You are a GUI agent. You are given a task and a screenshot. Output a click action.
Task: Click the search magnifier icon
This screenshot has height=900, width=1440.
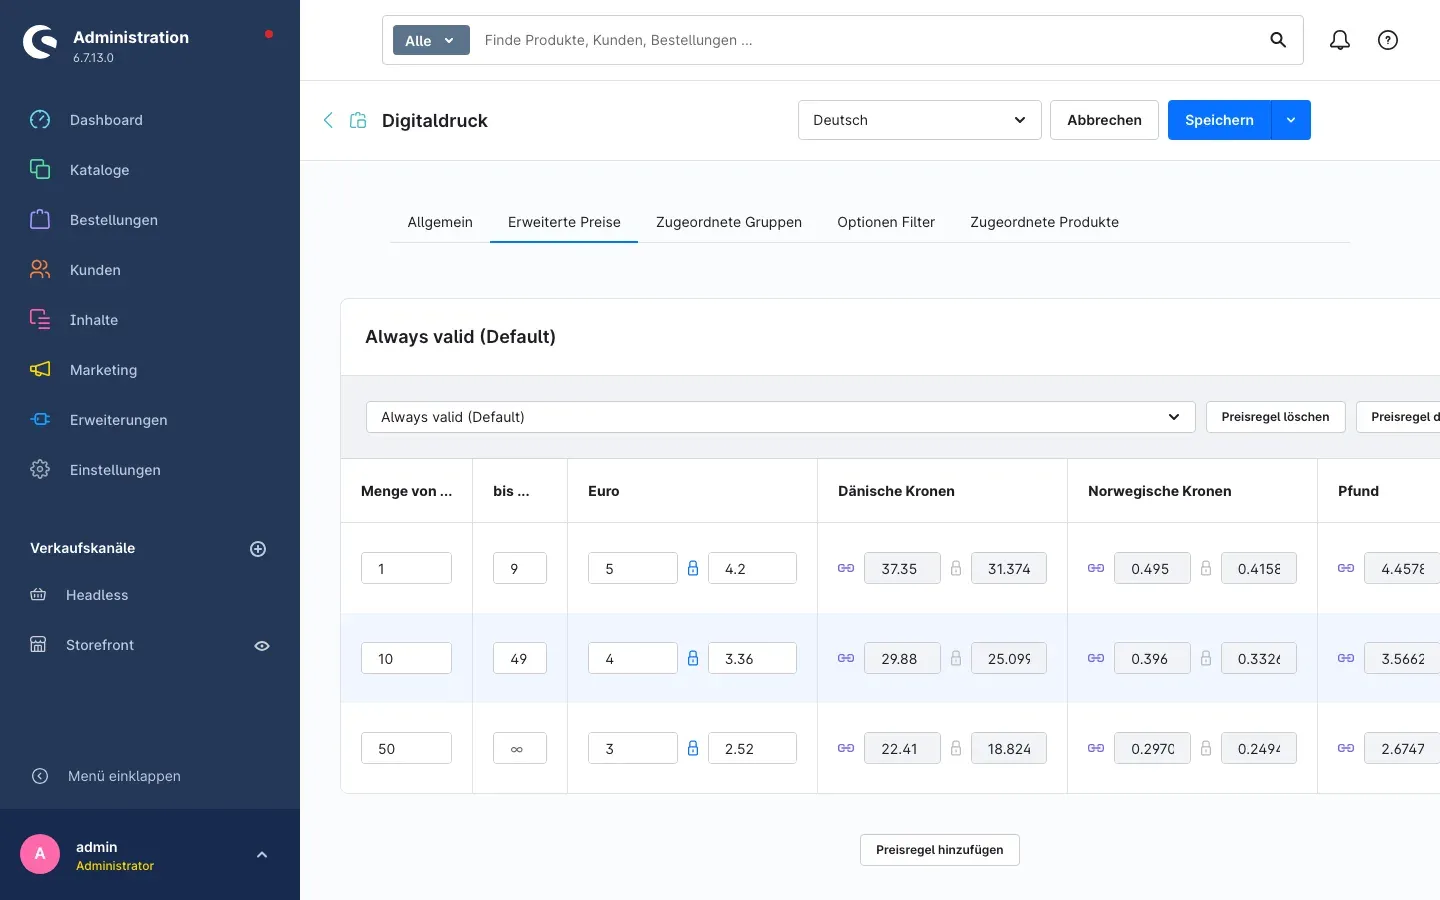click(1278, 40)
